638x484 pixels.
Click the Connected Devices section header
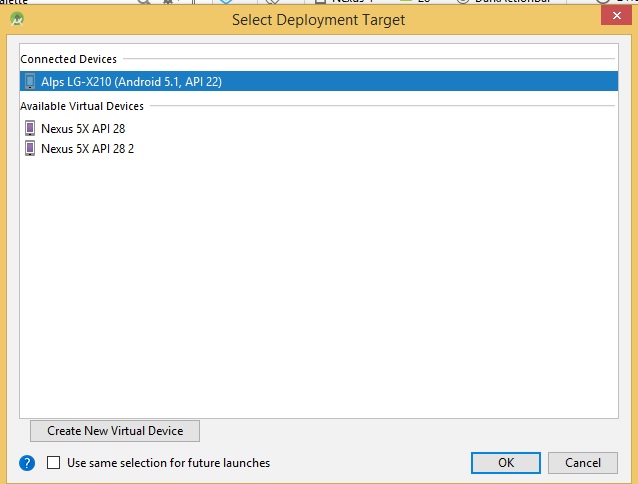click(68, 60)
